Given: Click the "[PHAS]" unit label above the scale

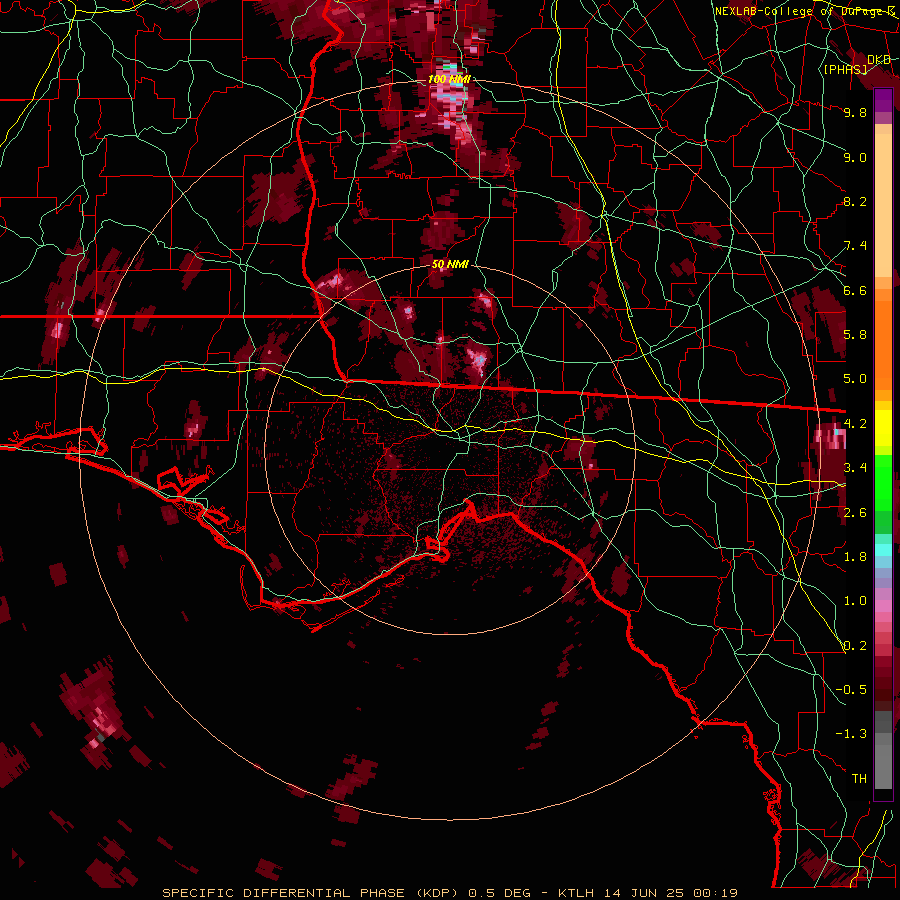Looking at the screenshot, I should 845,69.
